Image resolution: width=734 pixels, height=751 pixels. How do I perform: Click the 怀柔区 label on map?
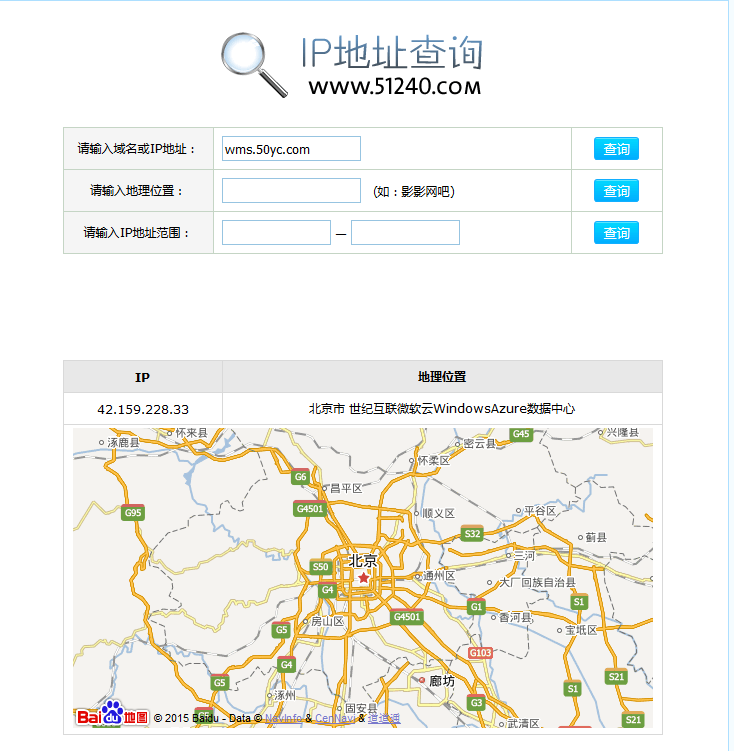[434, 460]
